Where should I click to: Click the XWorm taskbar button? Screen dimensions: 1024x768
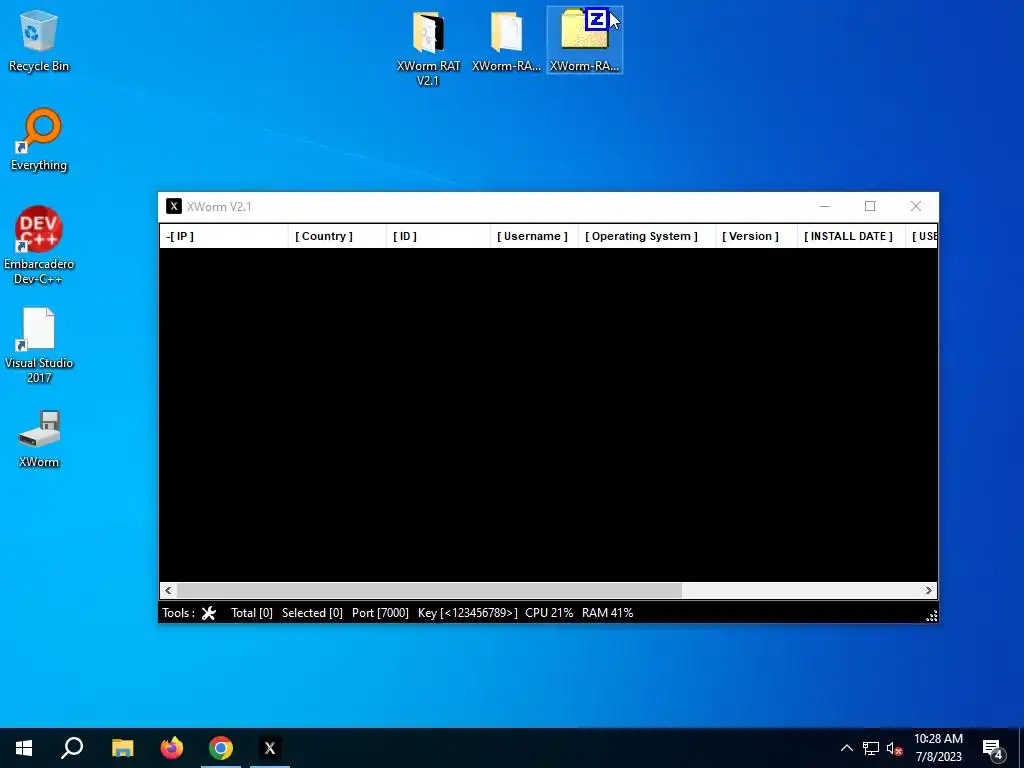click(x=270, y=748)
